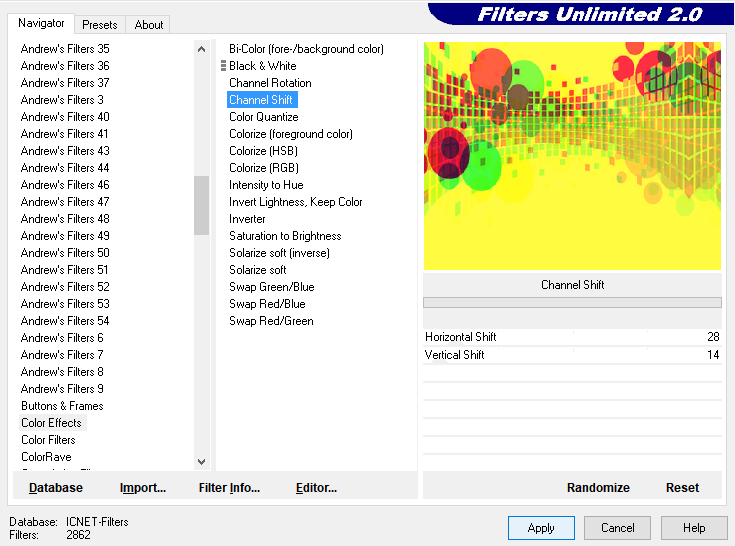Image resolution: width=735 pixels, height=546 pixels.
Task: Click Import... button
Action: (x=142, y=487)
